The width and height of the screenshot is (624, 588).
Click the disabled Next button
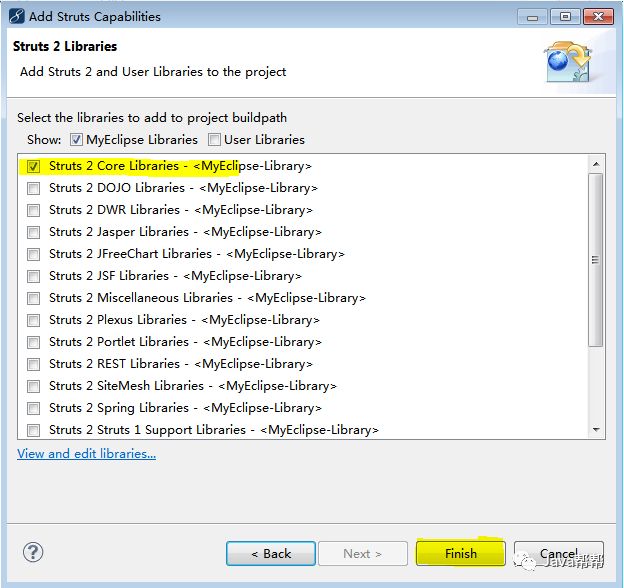pos(363,553)
